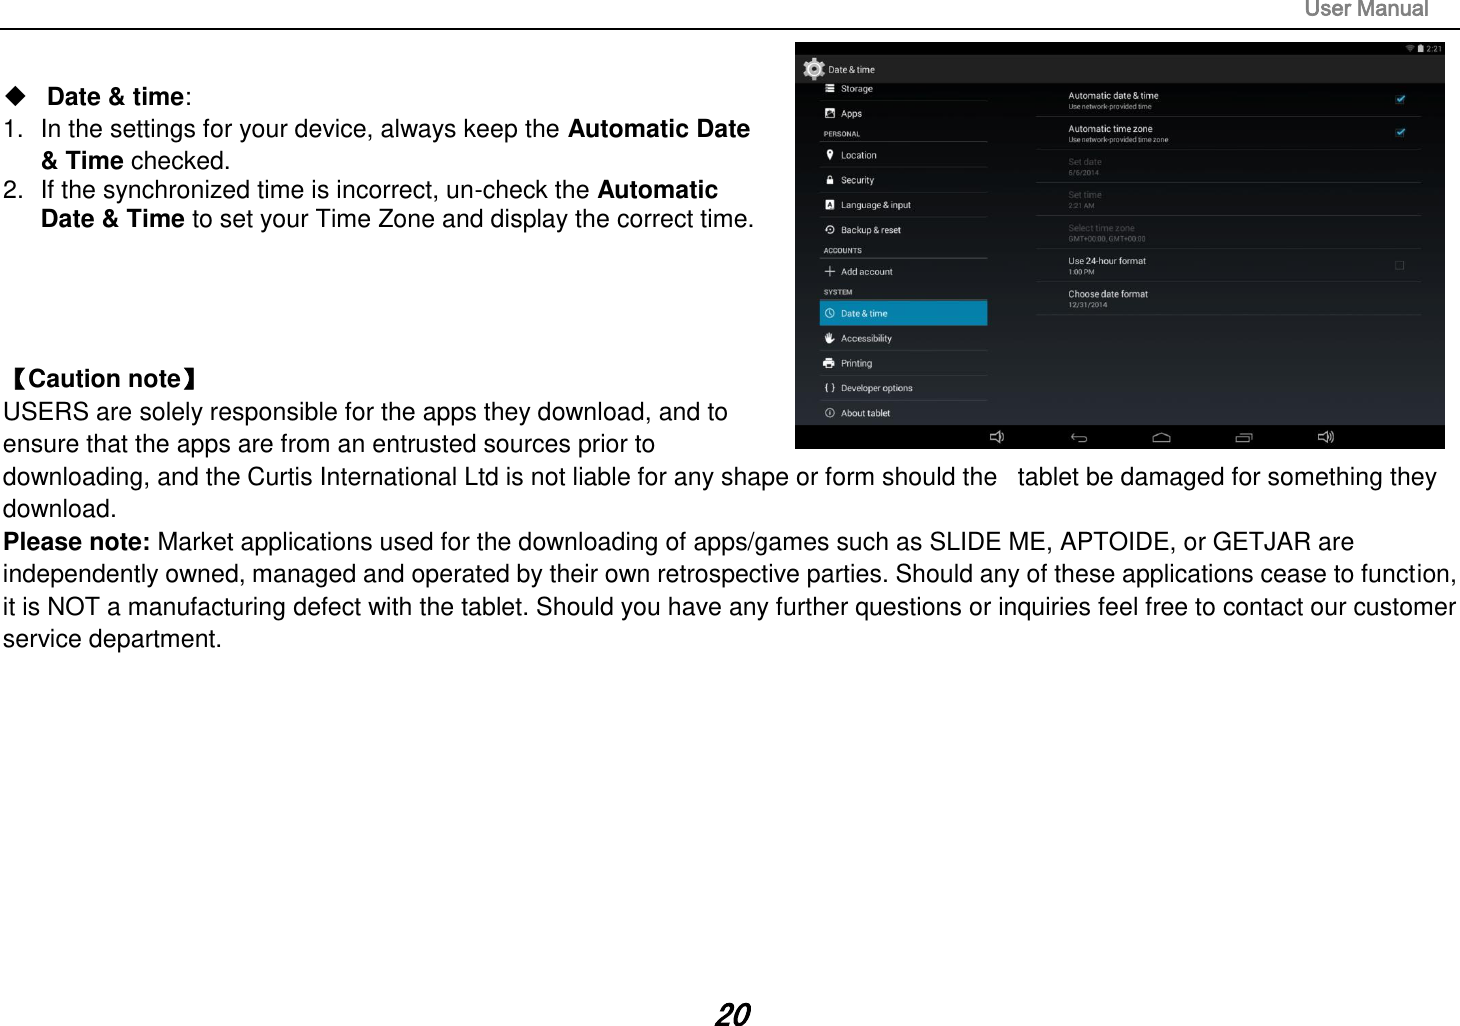Screen dimensions: 1460x1026
Task: Open Storage via its list icon
Action: (830, 89)
